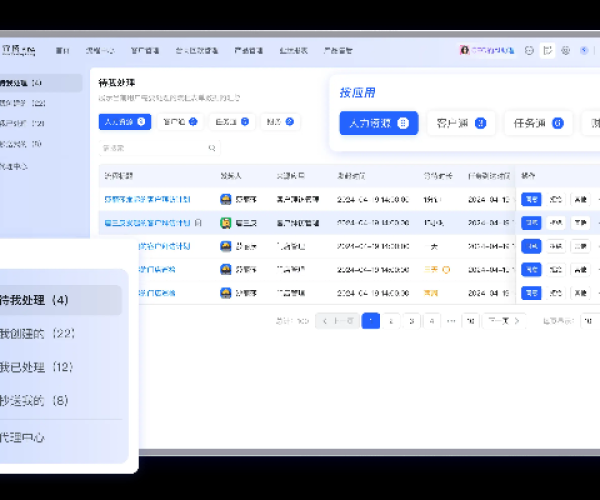Select the small blue 人力资源 tab above search
The width and height of the screenshot is (600, 500).
(125, 122)
